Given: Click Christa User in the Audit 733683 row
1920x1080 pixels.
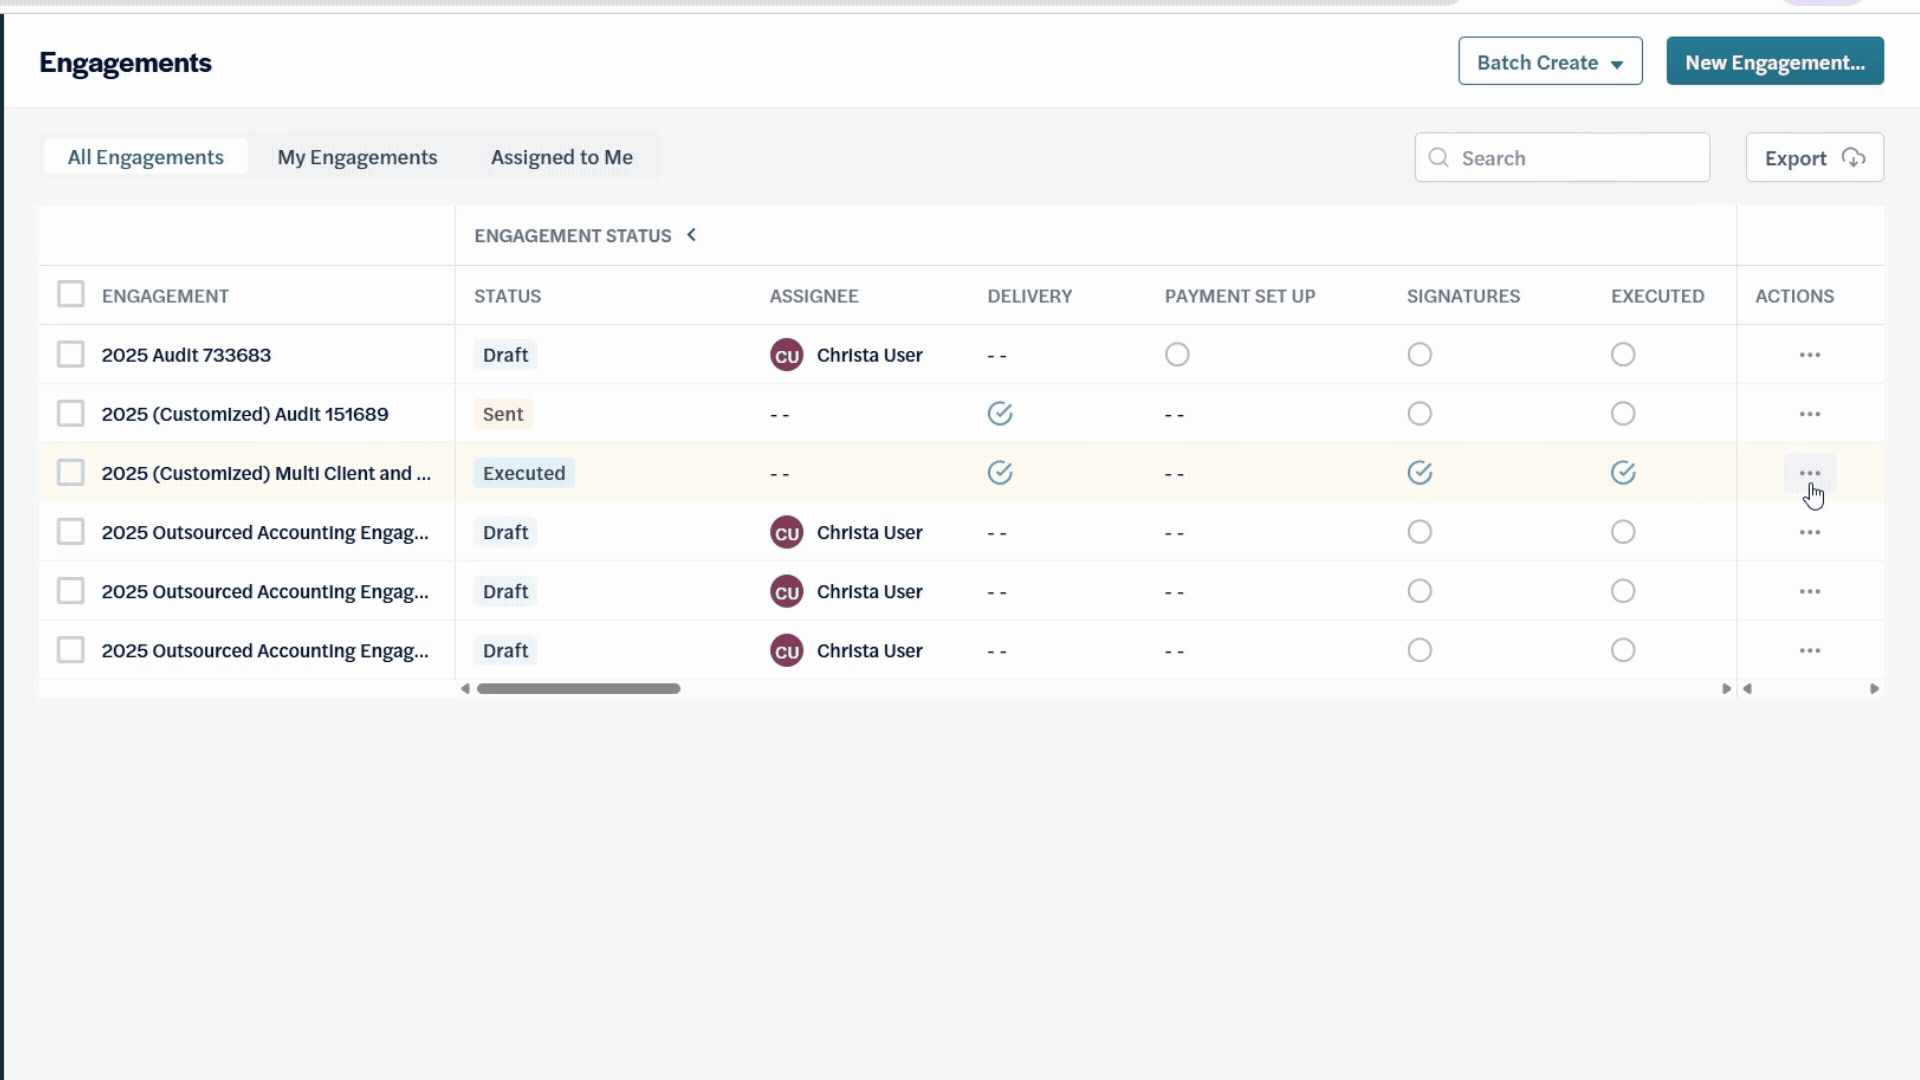Looking at the screenshot, I should 869,355.
